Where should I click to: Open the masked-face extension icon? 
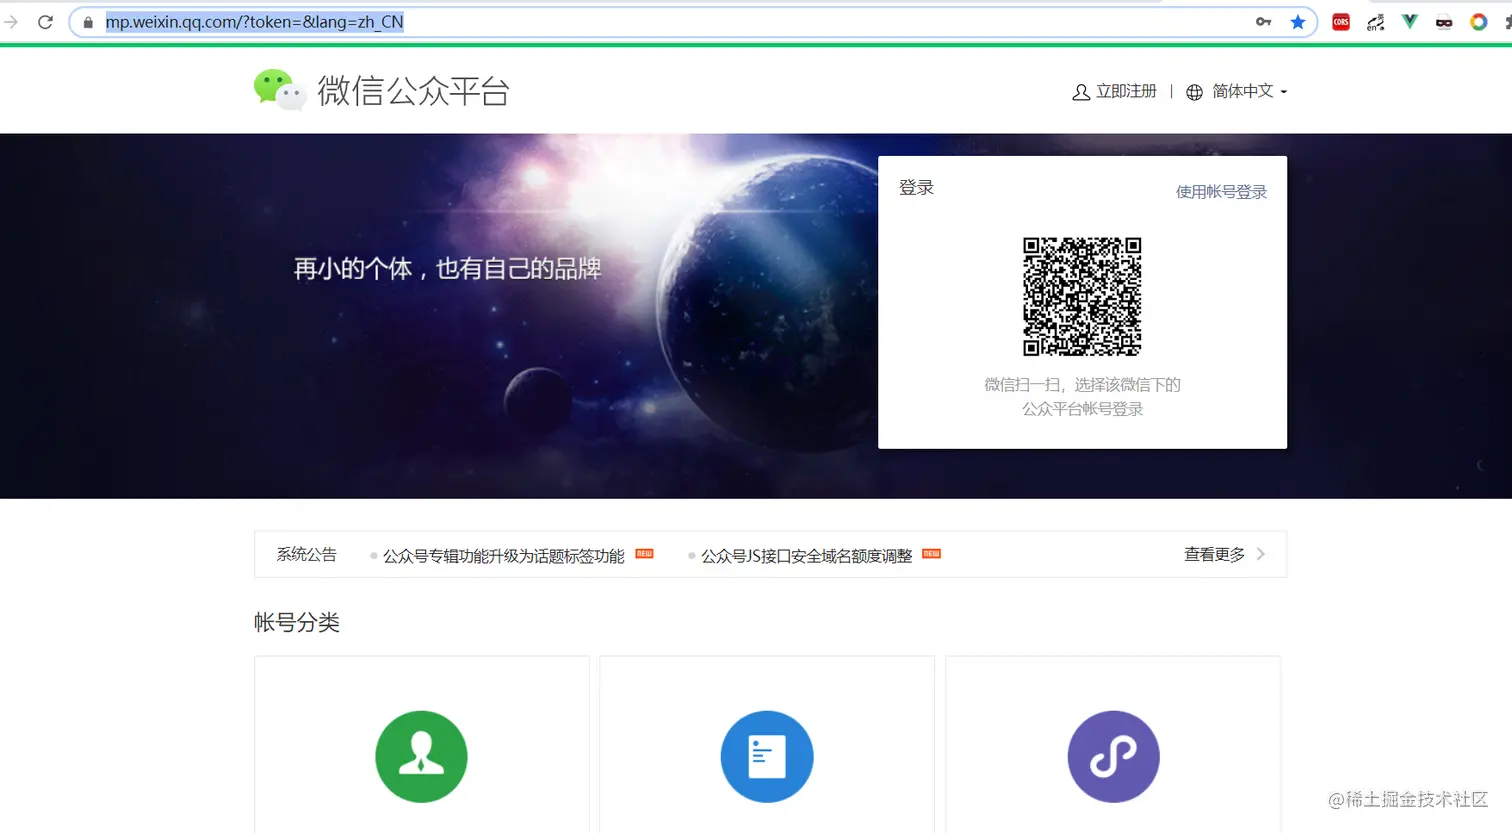point(1444,22)
